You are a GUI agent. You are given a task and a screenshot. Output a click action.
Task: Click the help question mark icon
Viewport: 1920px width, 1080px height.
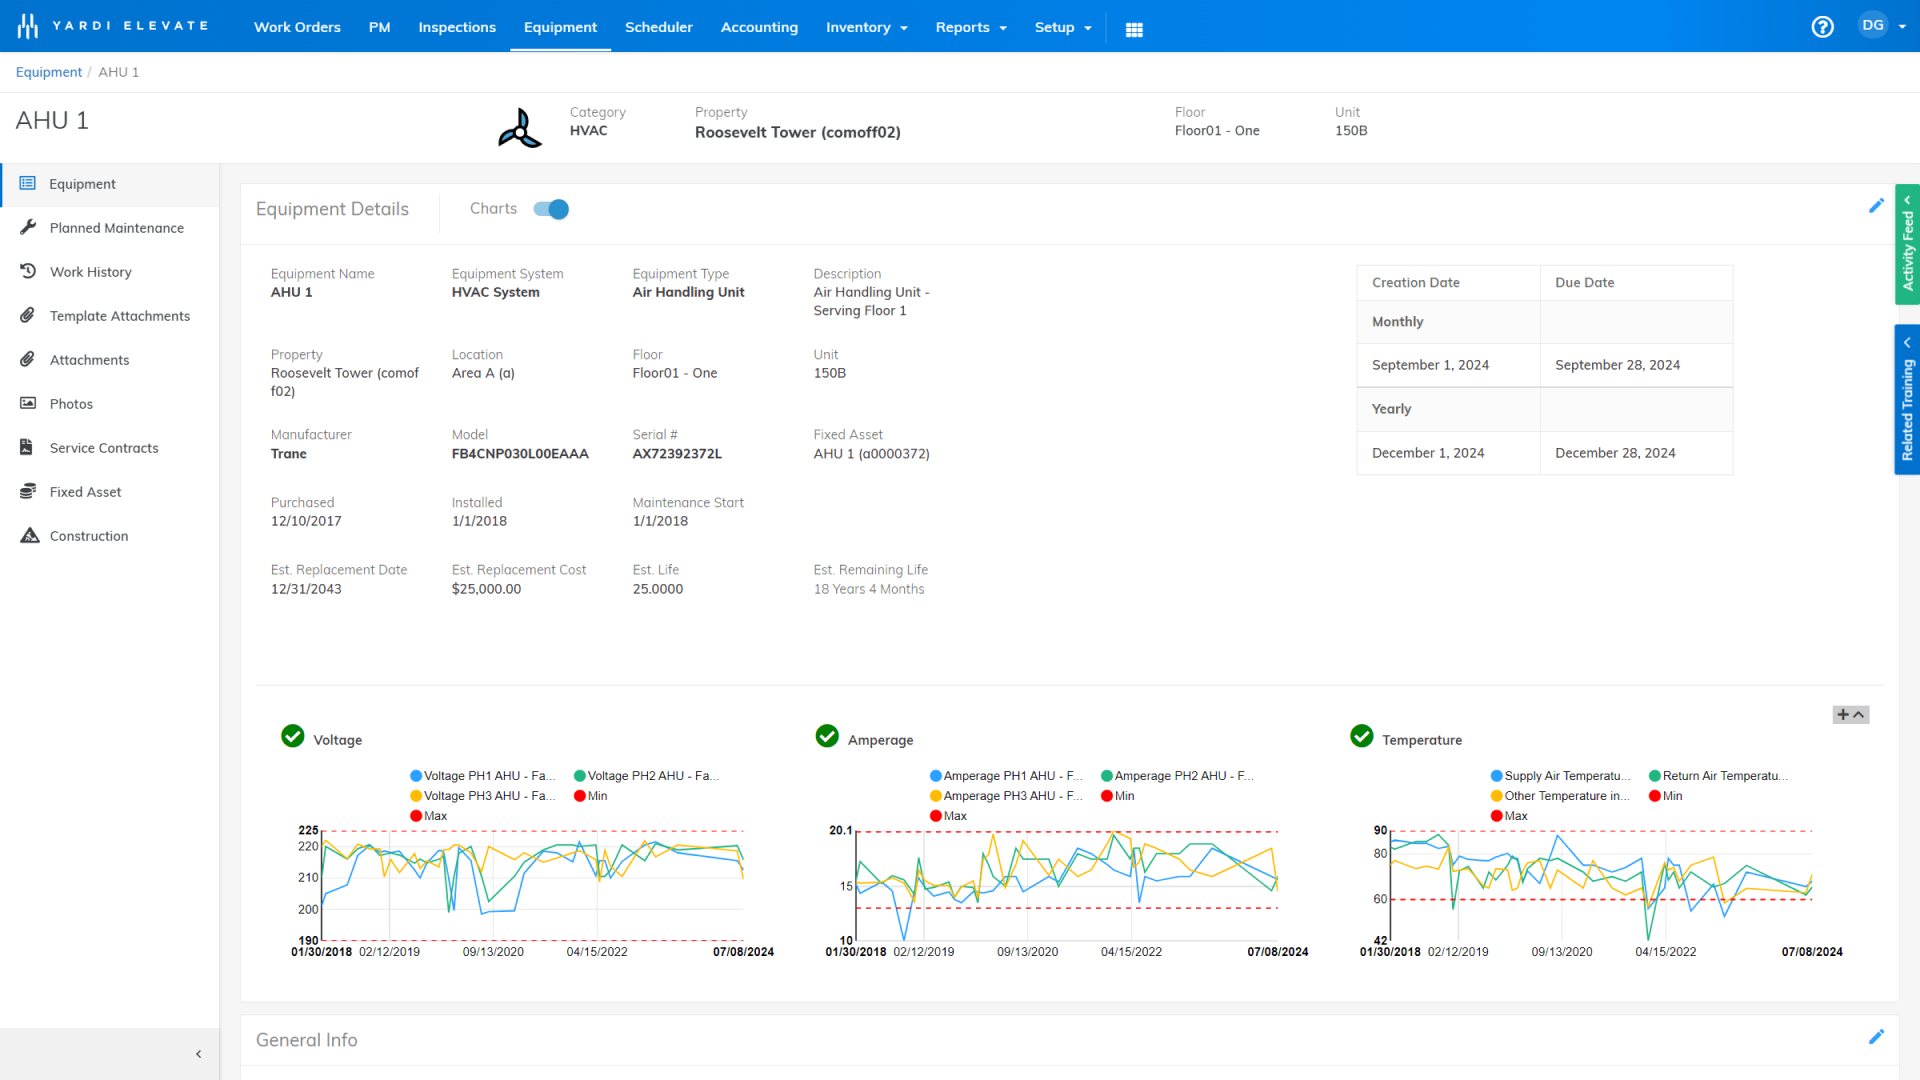pyautogui.click(x=1822, y=27)
